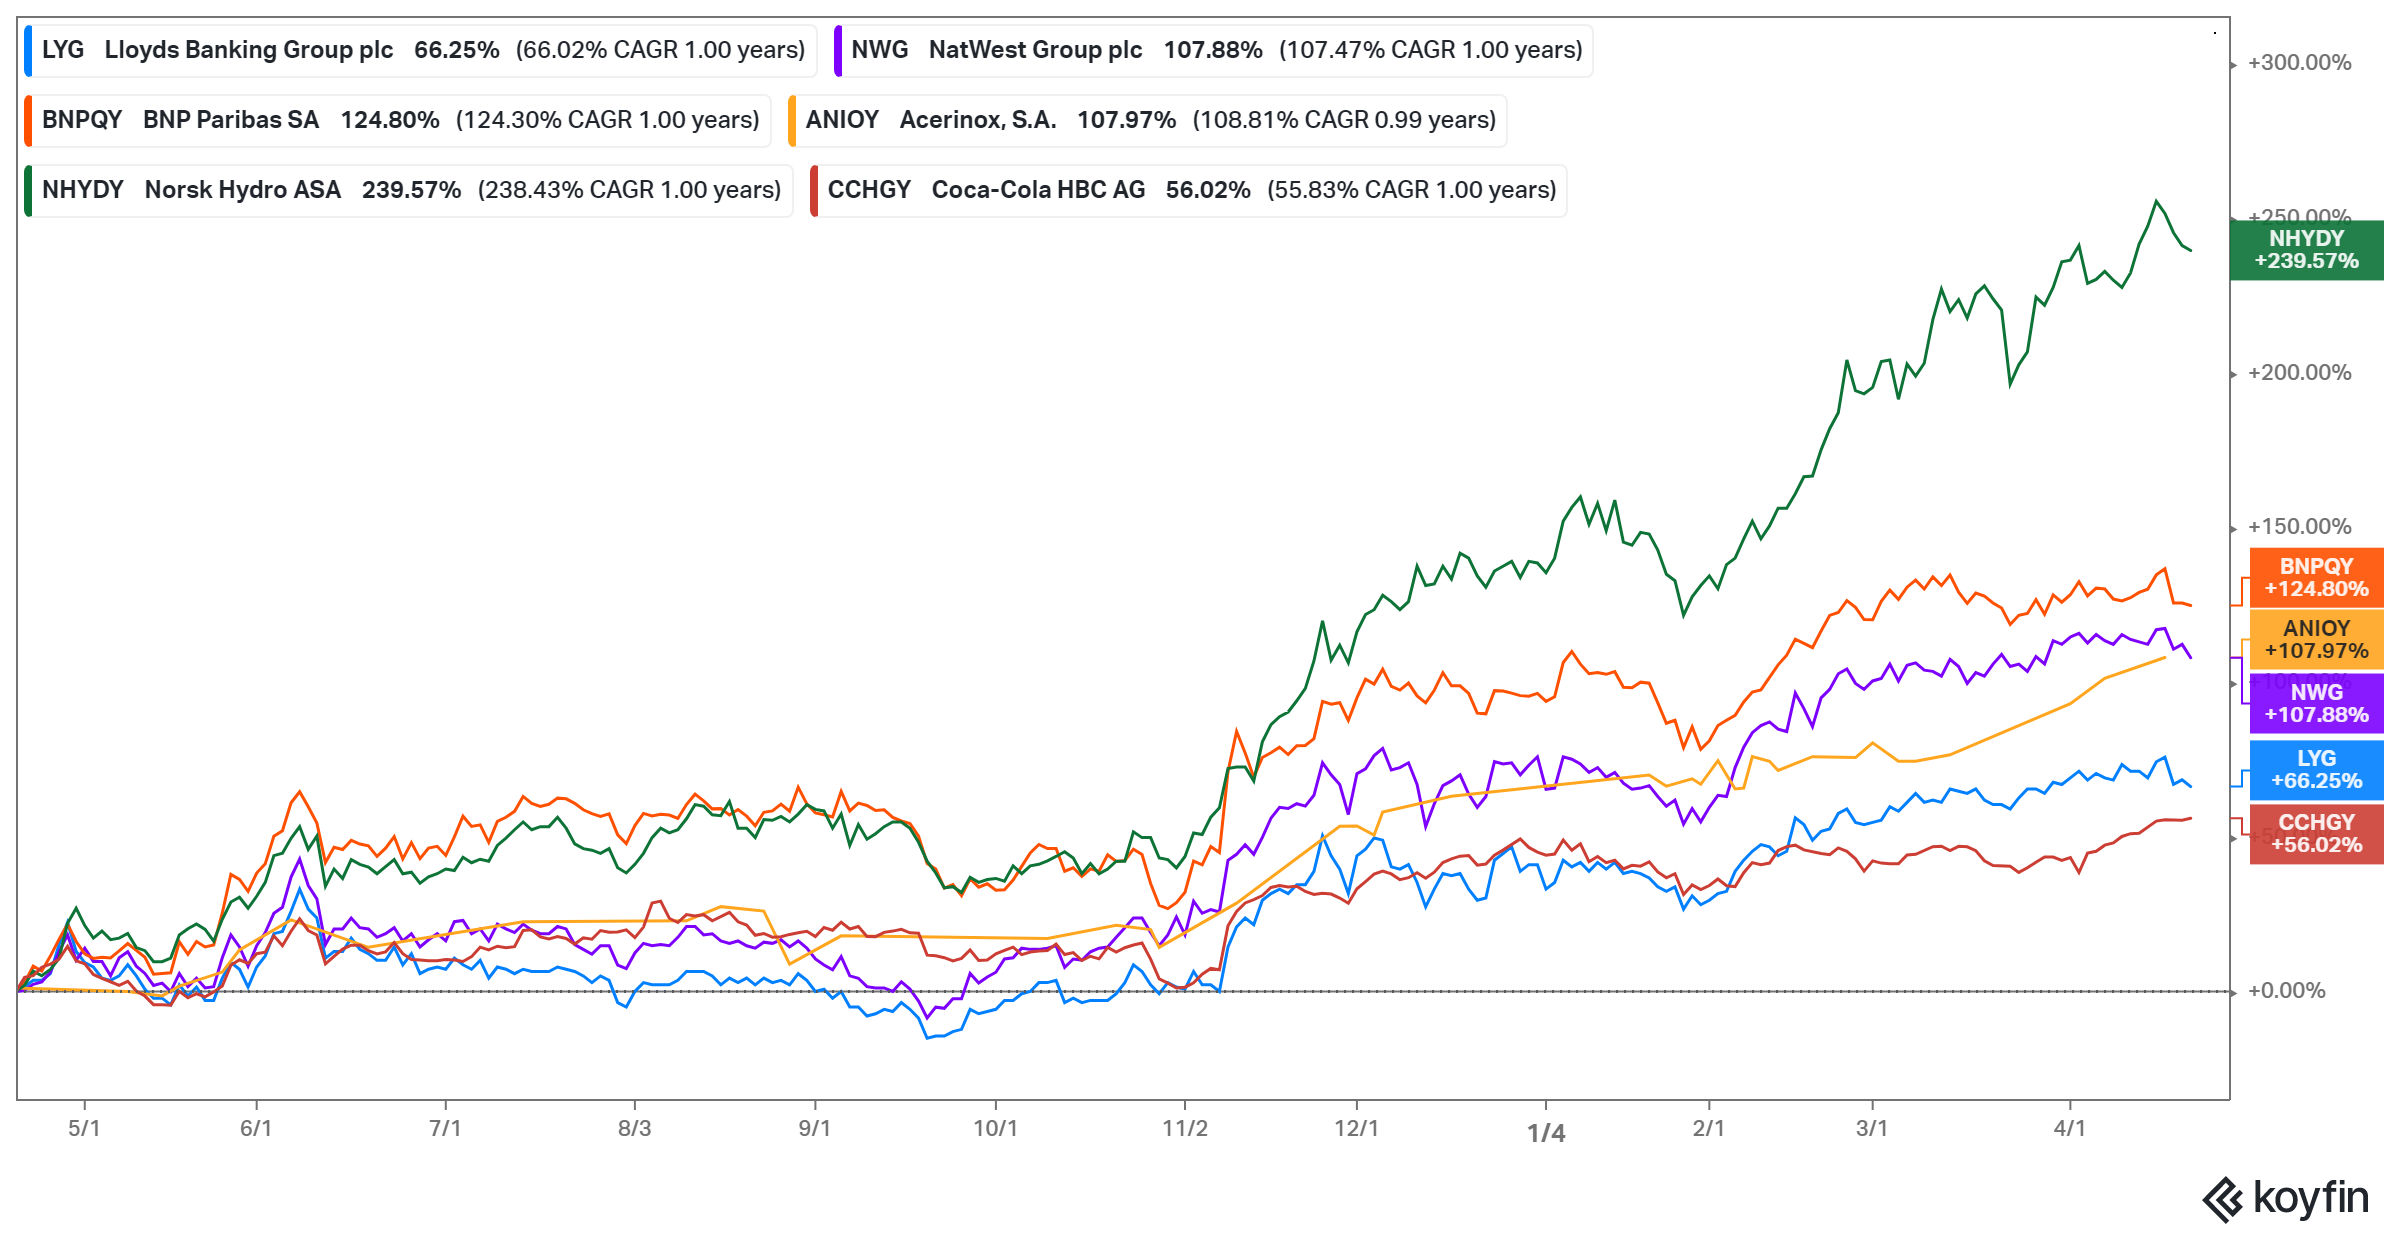
Task: Select the blue LYG +66.25% price tag
Action: click(x=2316, y=769)
